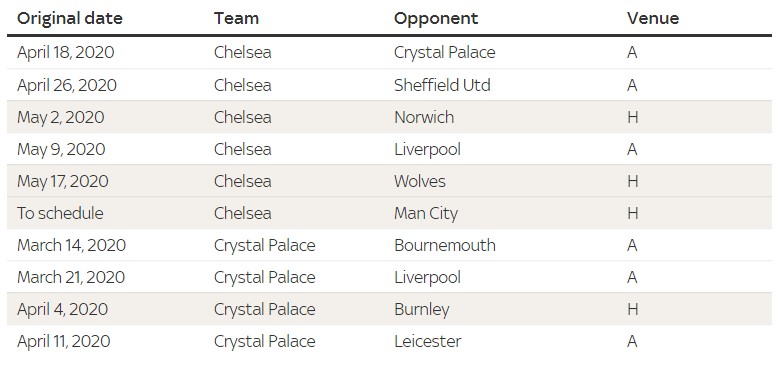Viewport: 780px width, 373px height.
Task: Select the Bournemouth opponent cell
Action: tap(445, 245)
